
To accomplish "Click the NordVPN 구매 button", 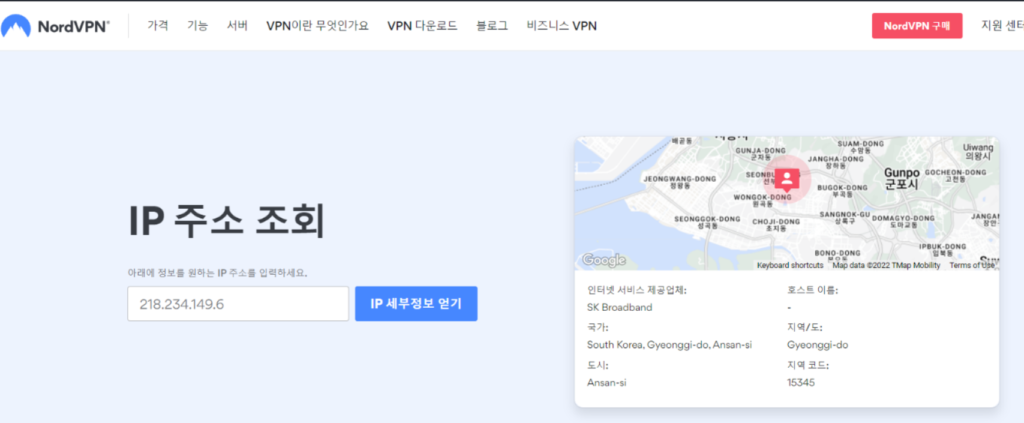I will [917, 25].
